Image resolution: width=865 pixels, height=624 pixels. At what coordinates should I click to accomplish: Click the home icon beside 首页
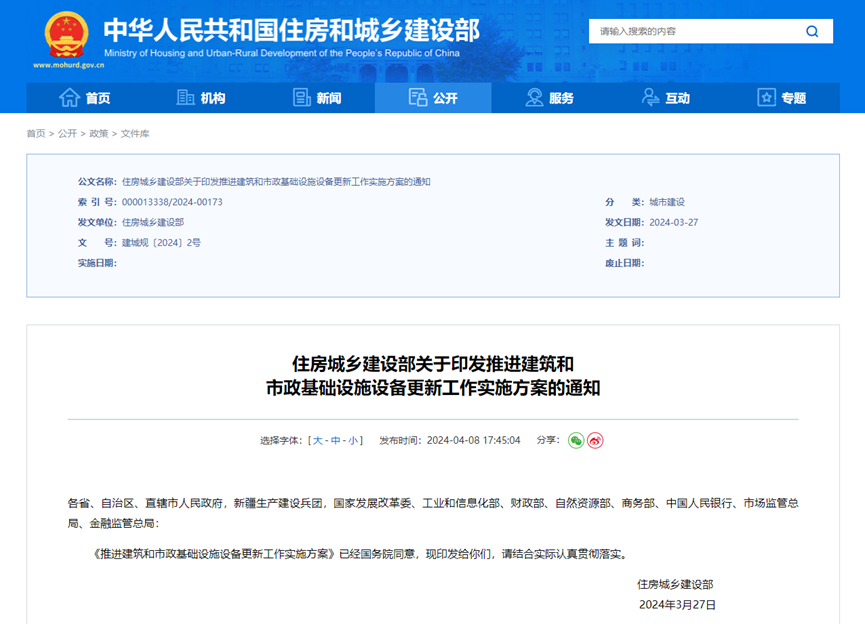70,98
